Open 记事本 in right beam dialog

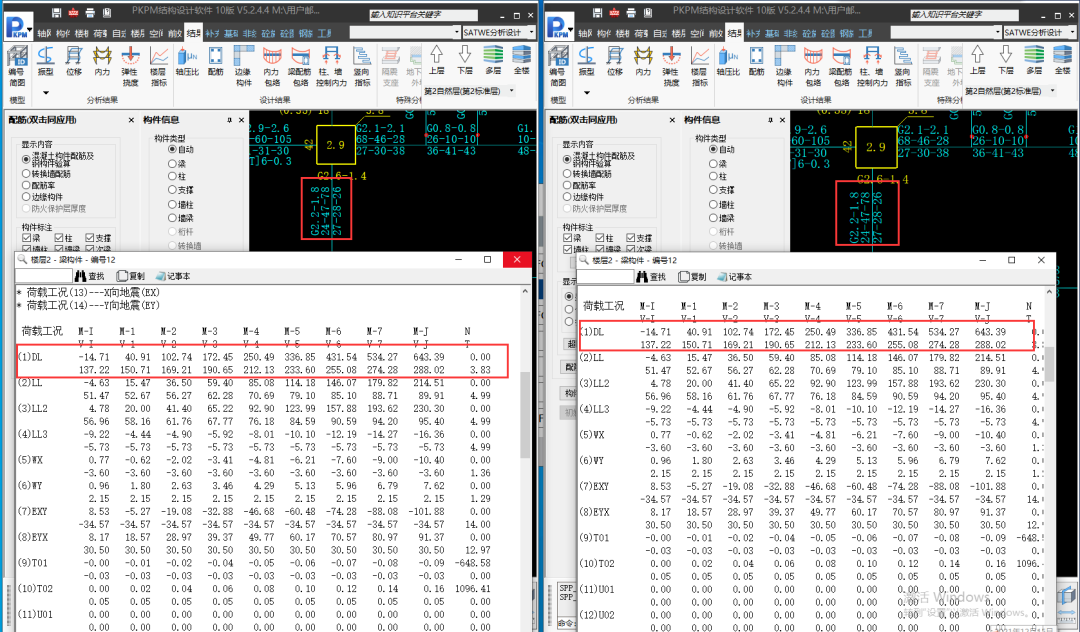[x=734, y=277]
